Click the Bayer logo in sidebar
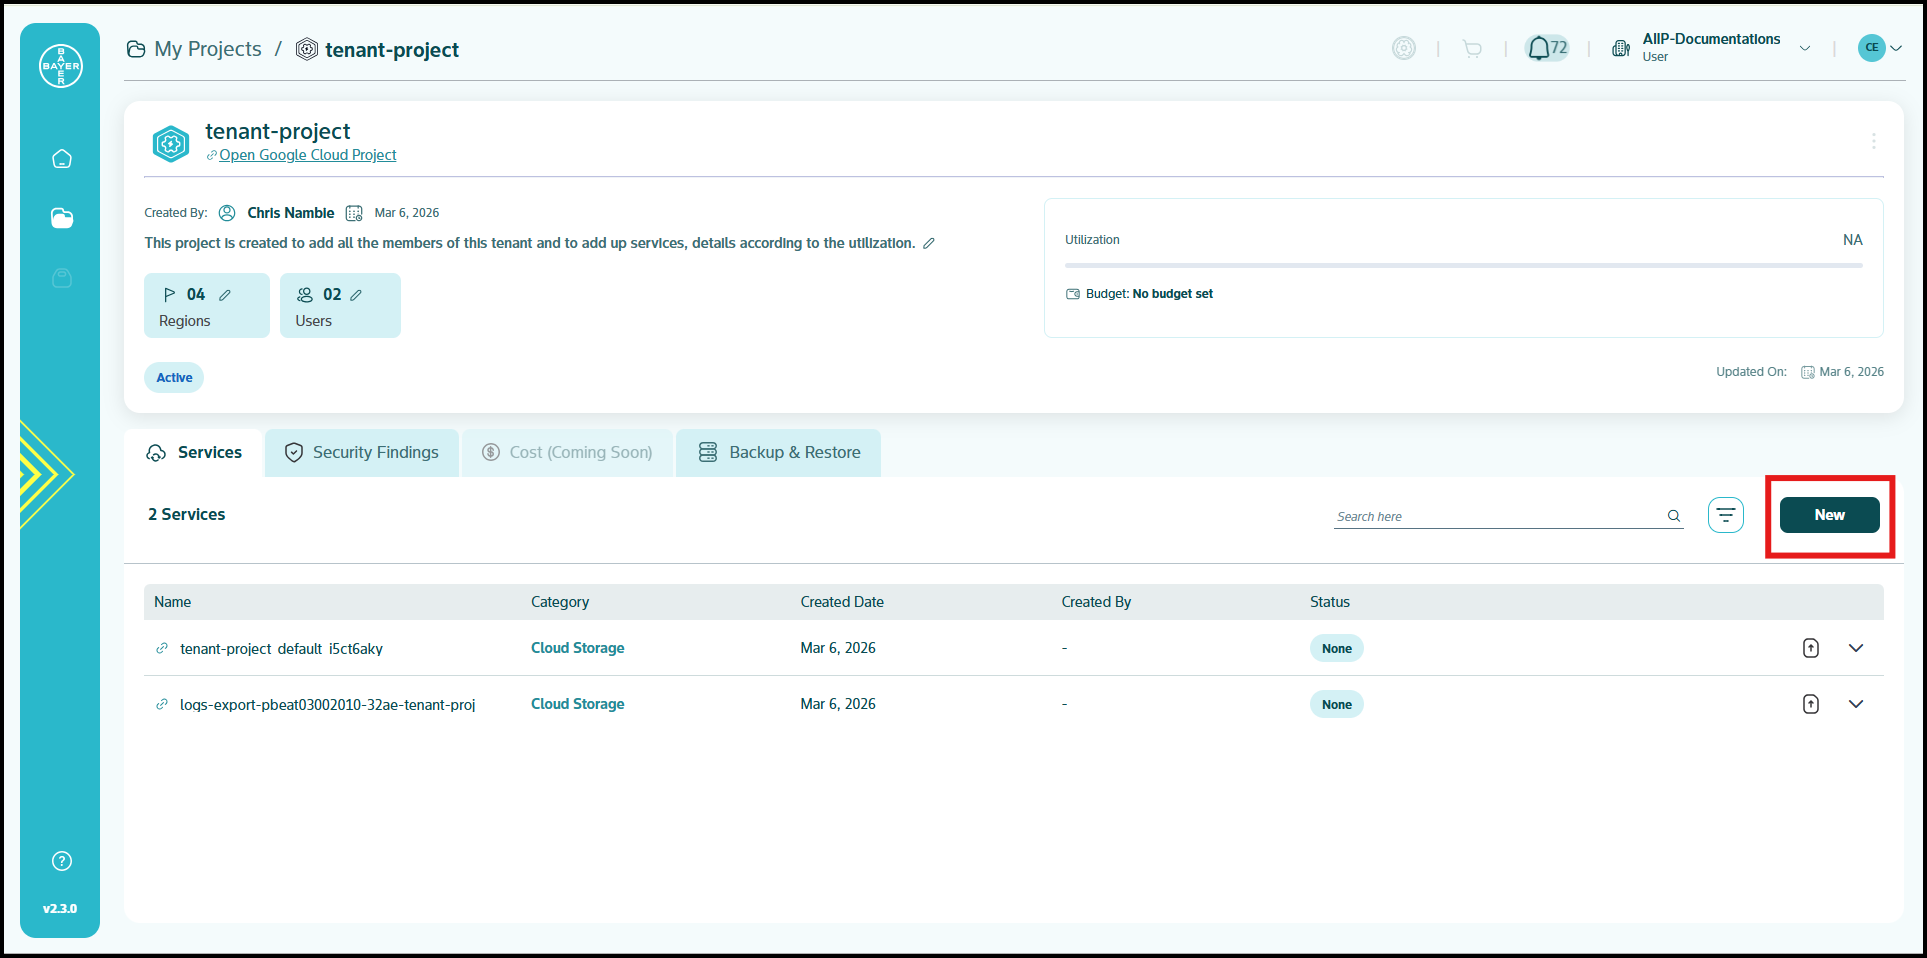1927x958 pixels. [61, 66]
